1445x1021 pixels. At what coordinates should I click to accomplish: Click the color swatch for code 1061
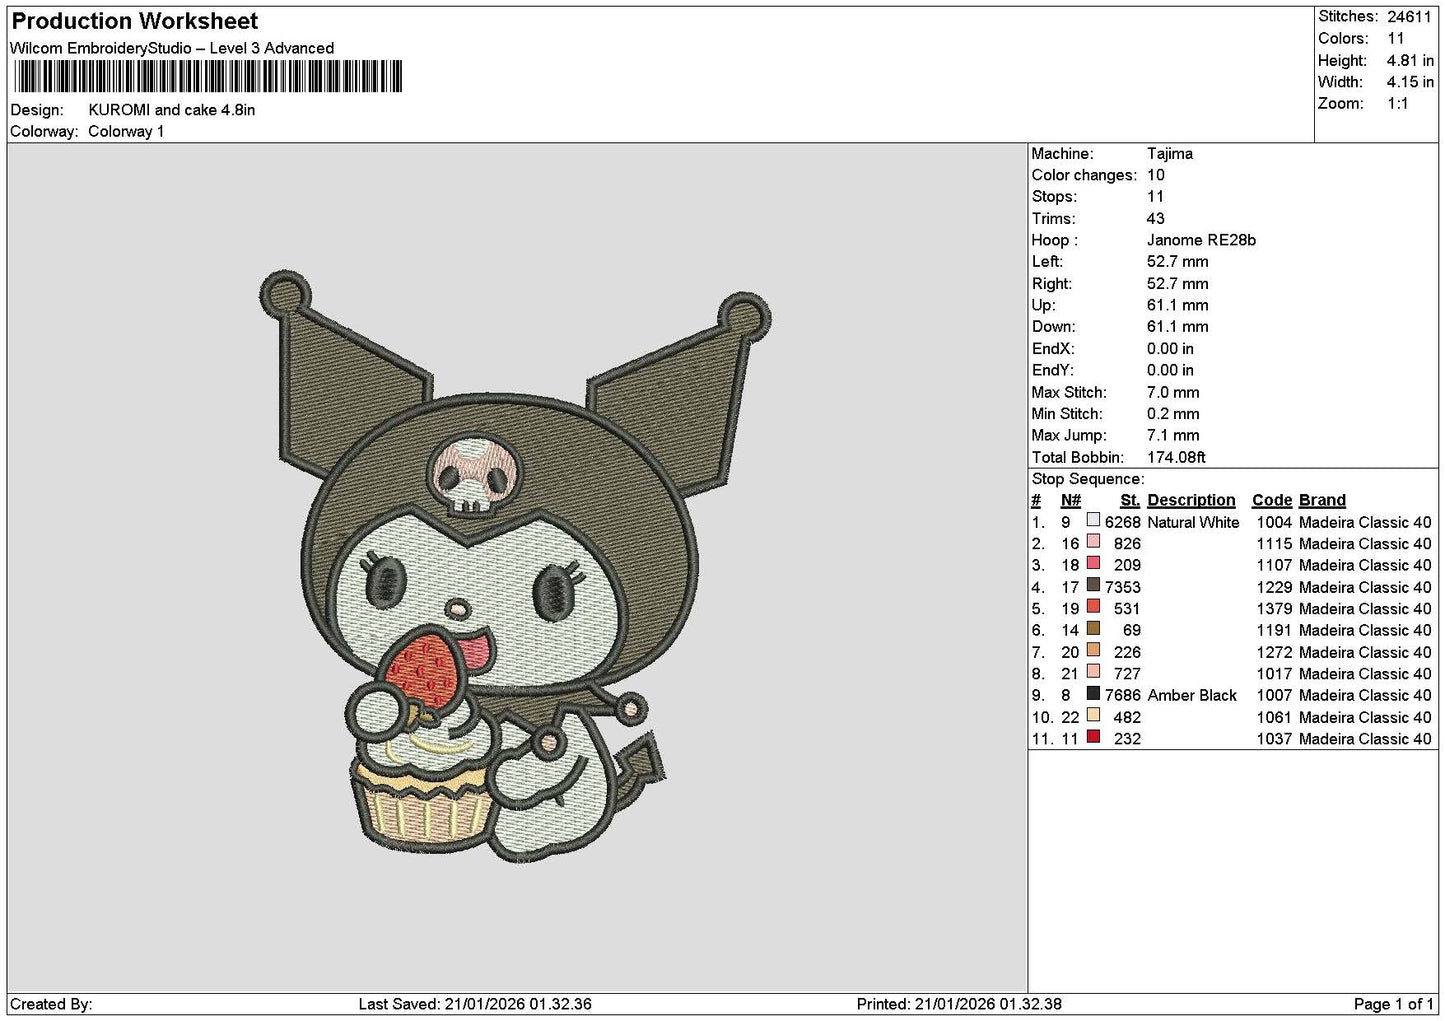pos(1094,716)
